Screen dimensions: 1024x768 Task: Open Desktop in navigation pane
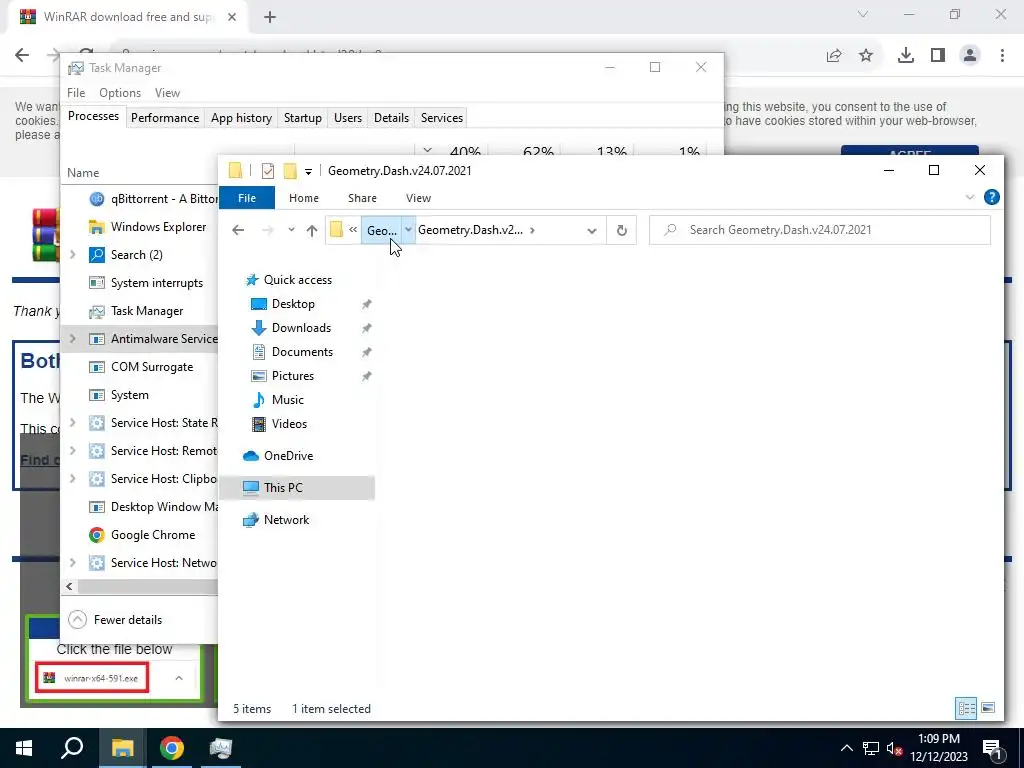click(x=293, y=304)
